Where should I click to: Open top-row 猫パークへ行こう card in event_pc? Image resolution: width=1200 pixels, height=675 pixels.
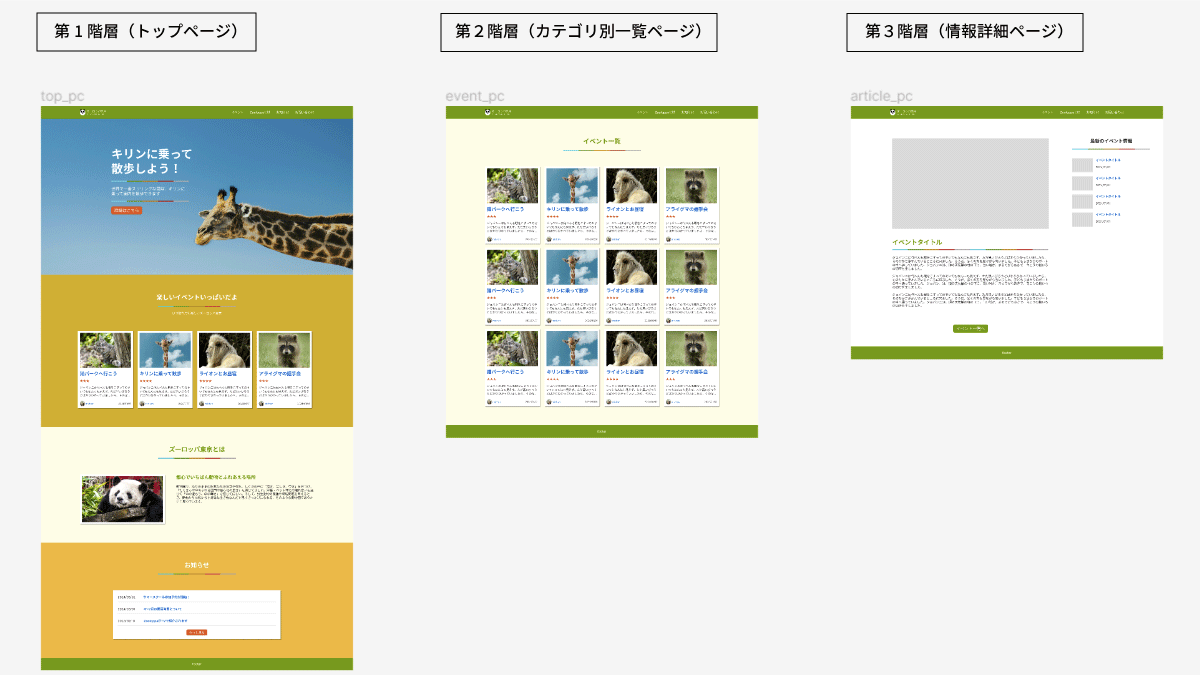512,205
